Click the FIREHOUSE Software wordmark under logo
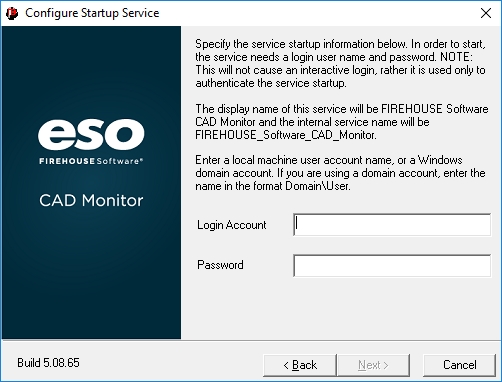This screenshot has width=502, height=382. tap(91, 161)
